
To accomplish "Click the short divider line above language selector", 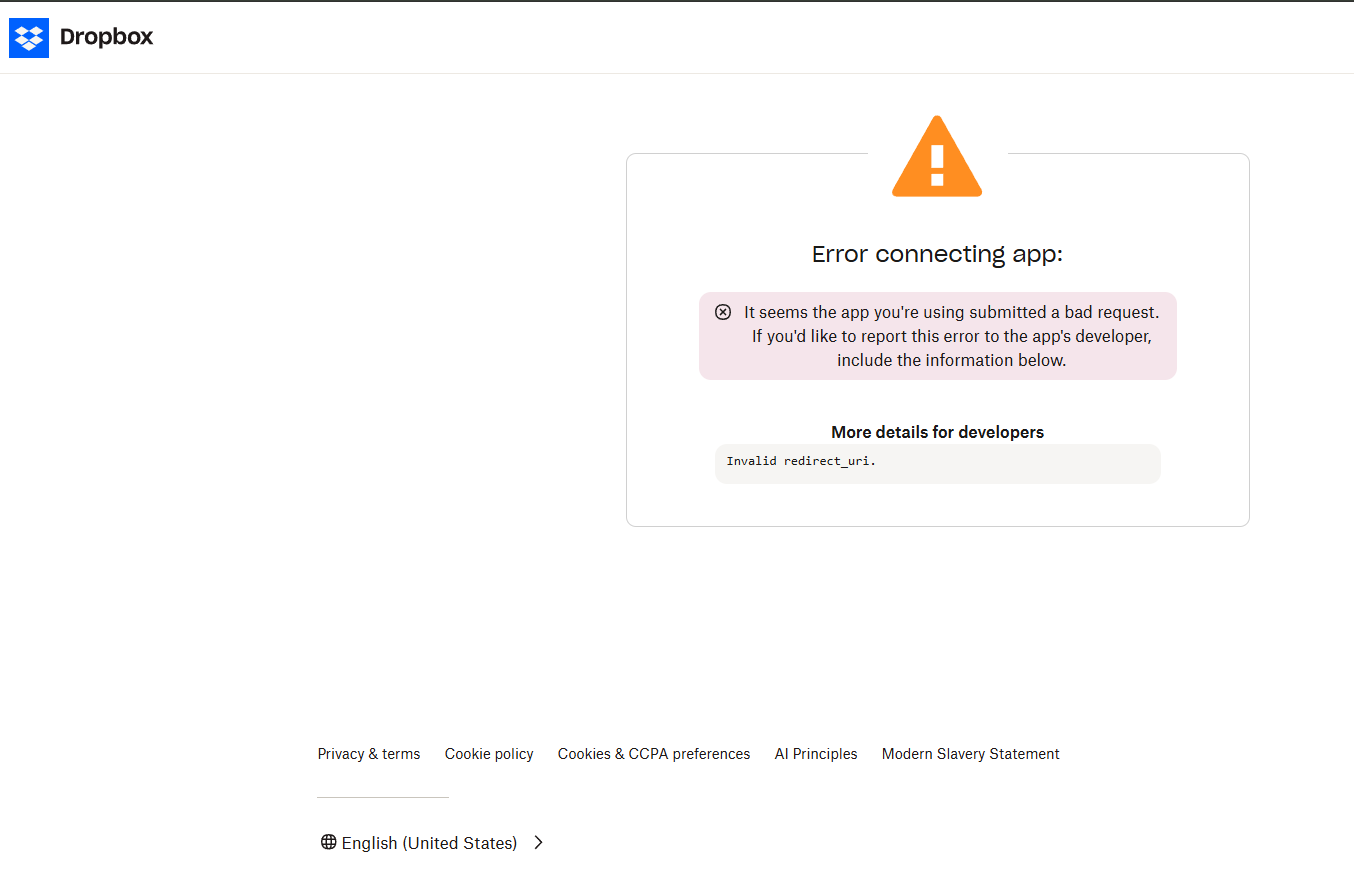I will 383,797.
